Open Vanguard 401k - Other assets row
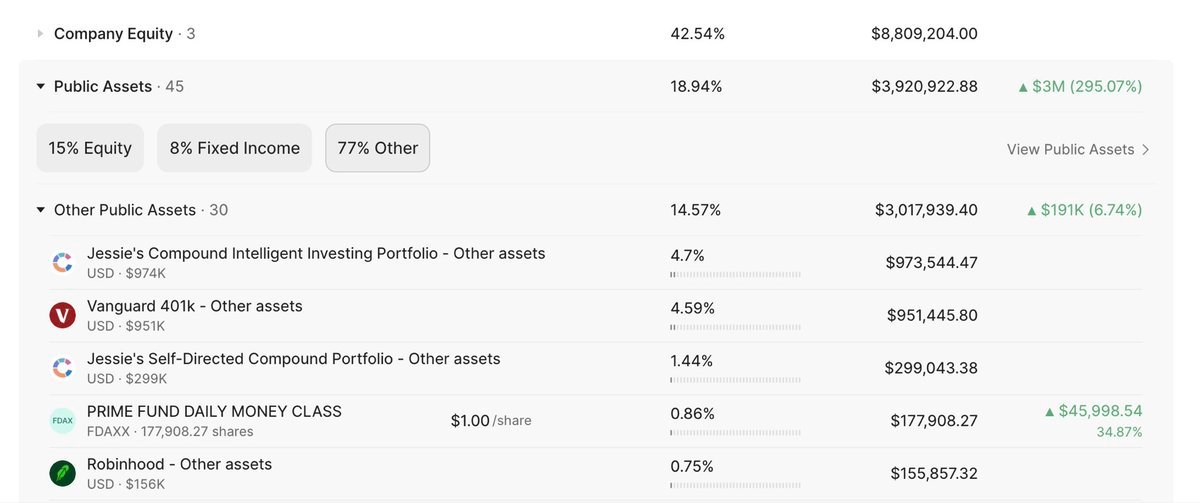The width and height of the screenshot is (1200, 503). 194,306
